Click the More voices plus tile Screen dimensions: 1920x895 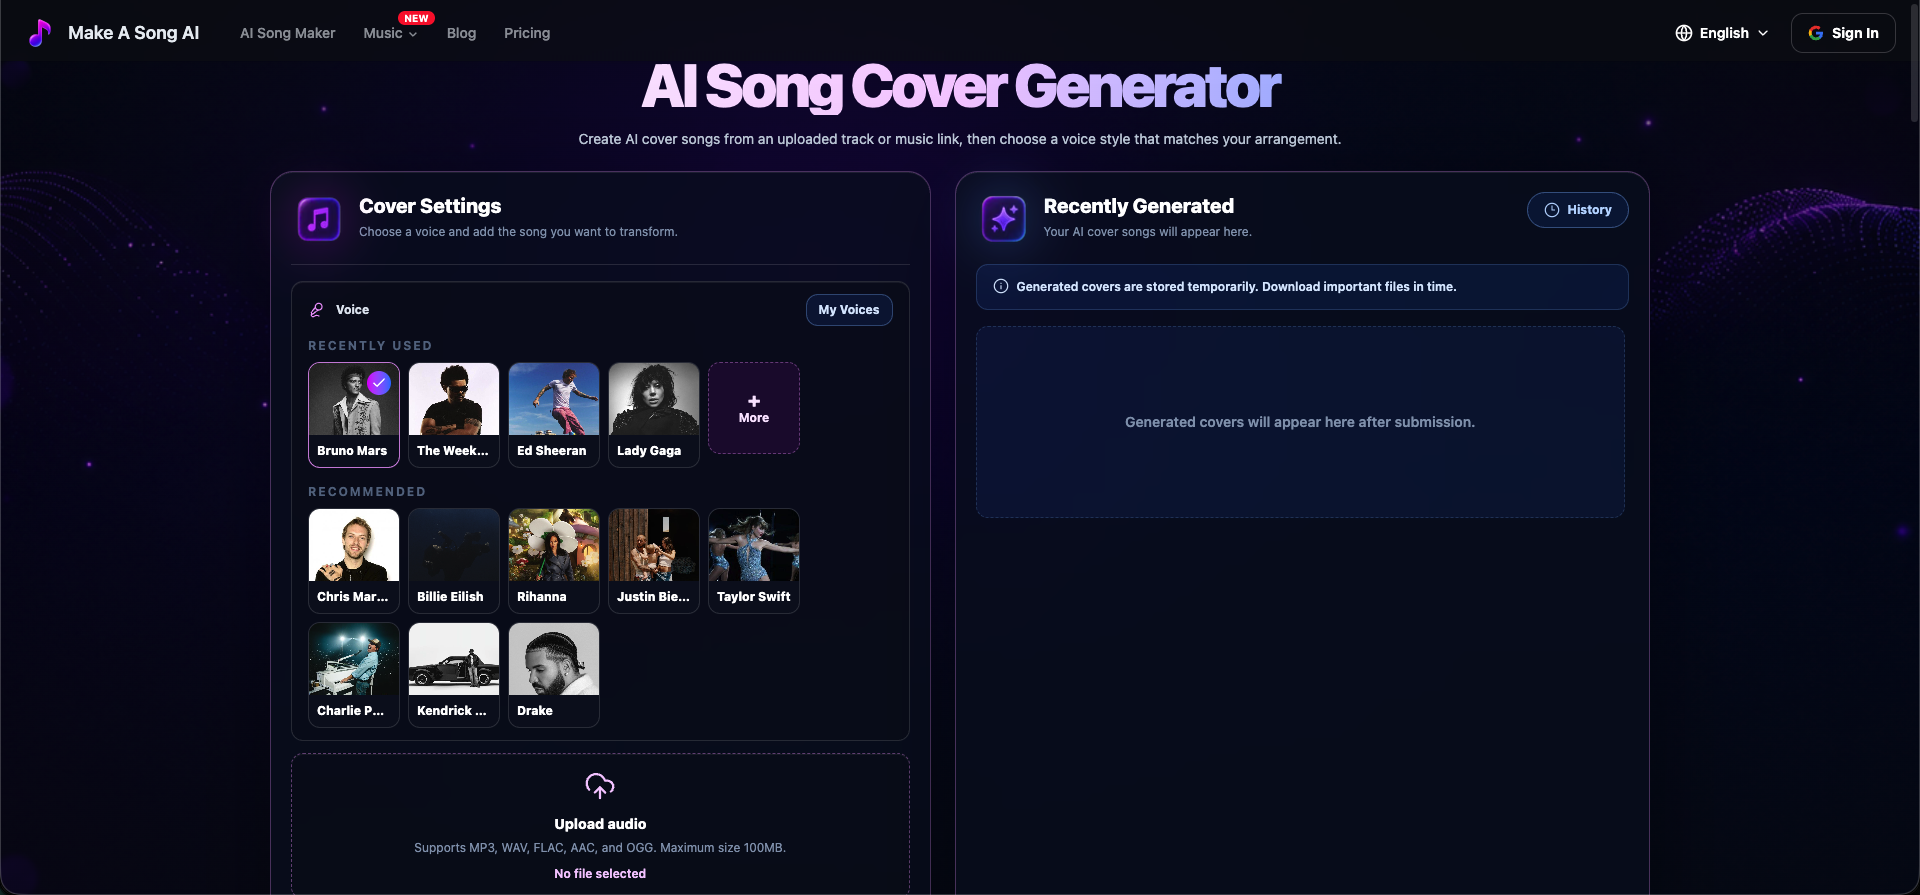click(754, 408)
